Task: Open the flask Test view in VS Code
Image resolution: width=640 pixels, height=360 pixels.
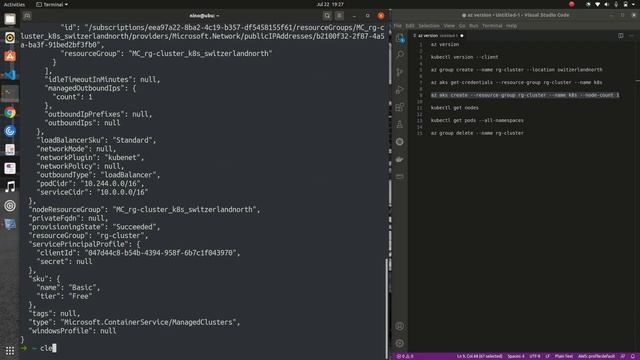Action: [x=400, y=124]
